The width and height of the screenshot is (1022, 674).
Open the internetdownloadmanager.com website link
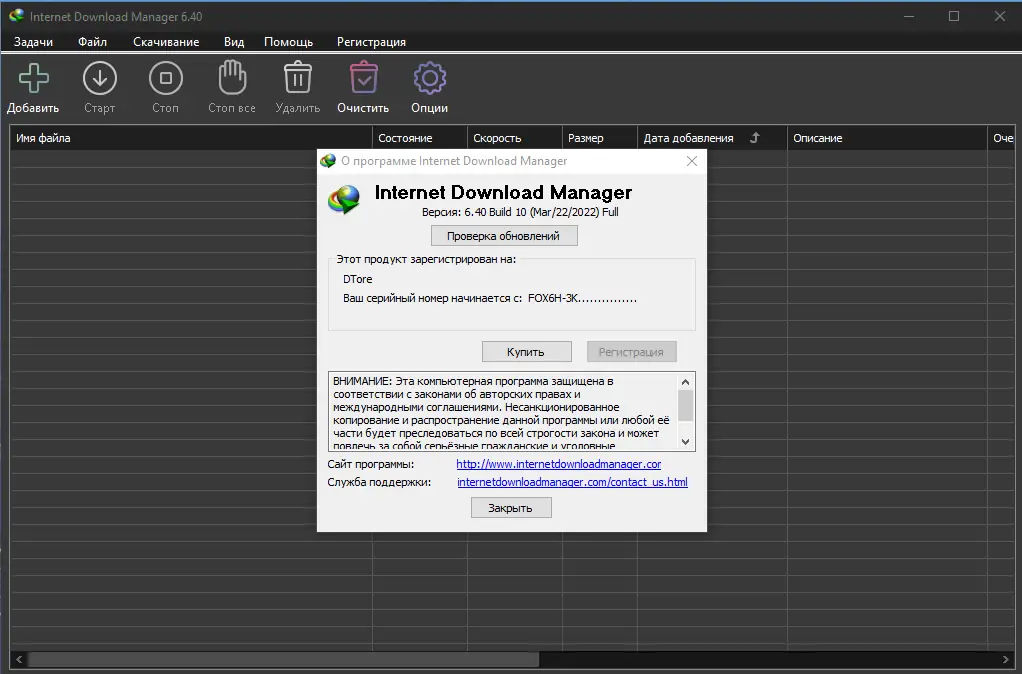[557, 463]
